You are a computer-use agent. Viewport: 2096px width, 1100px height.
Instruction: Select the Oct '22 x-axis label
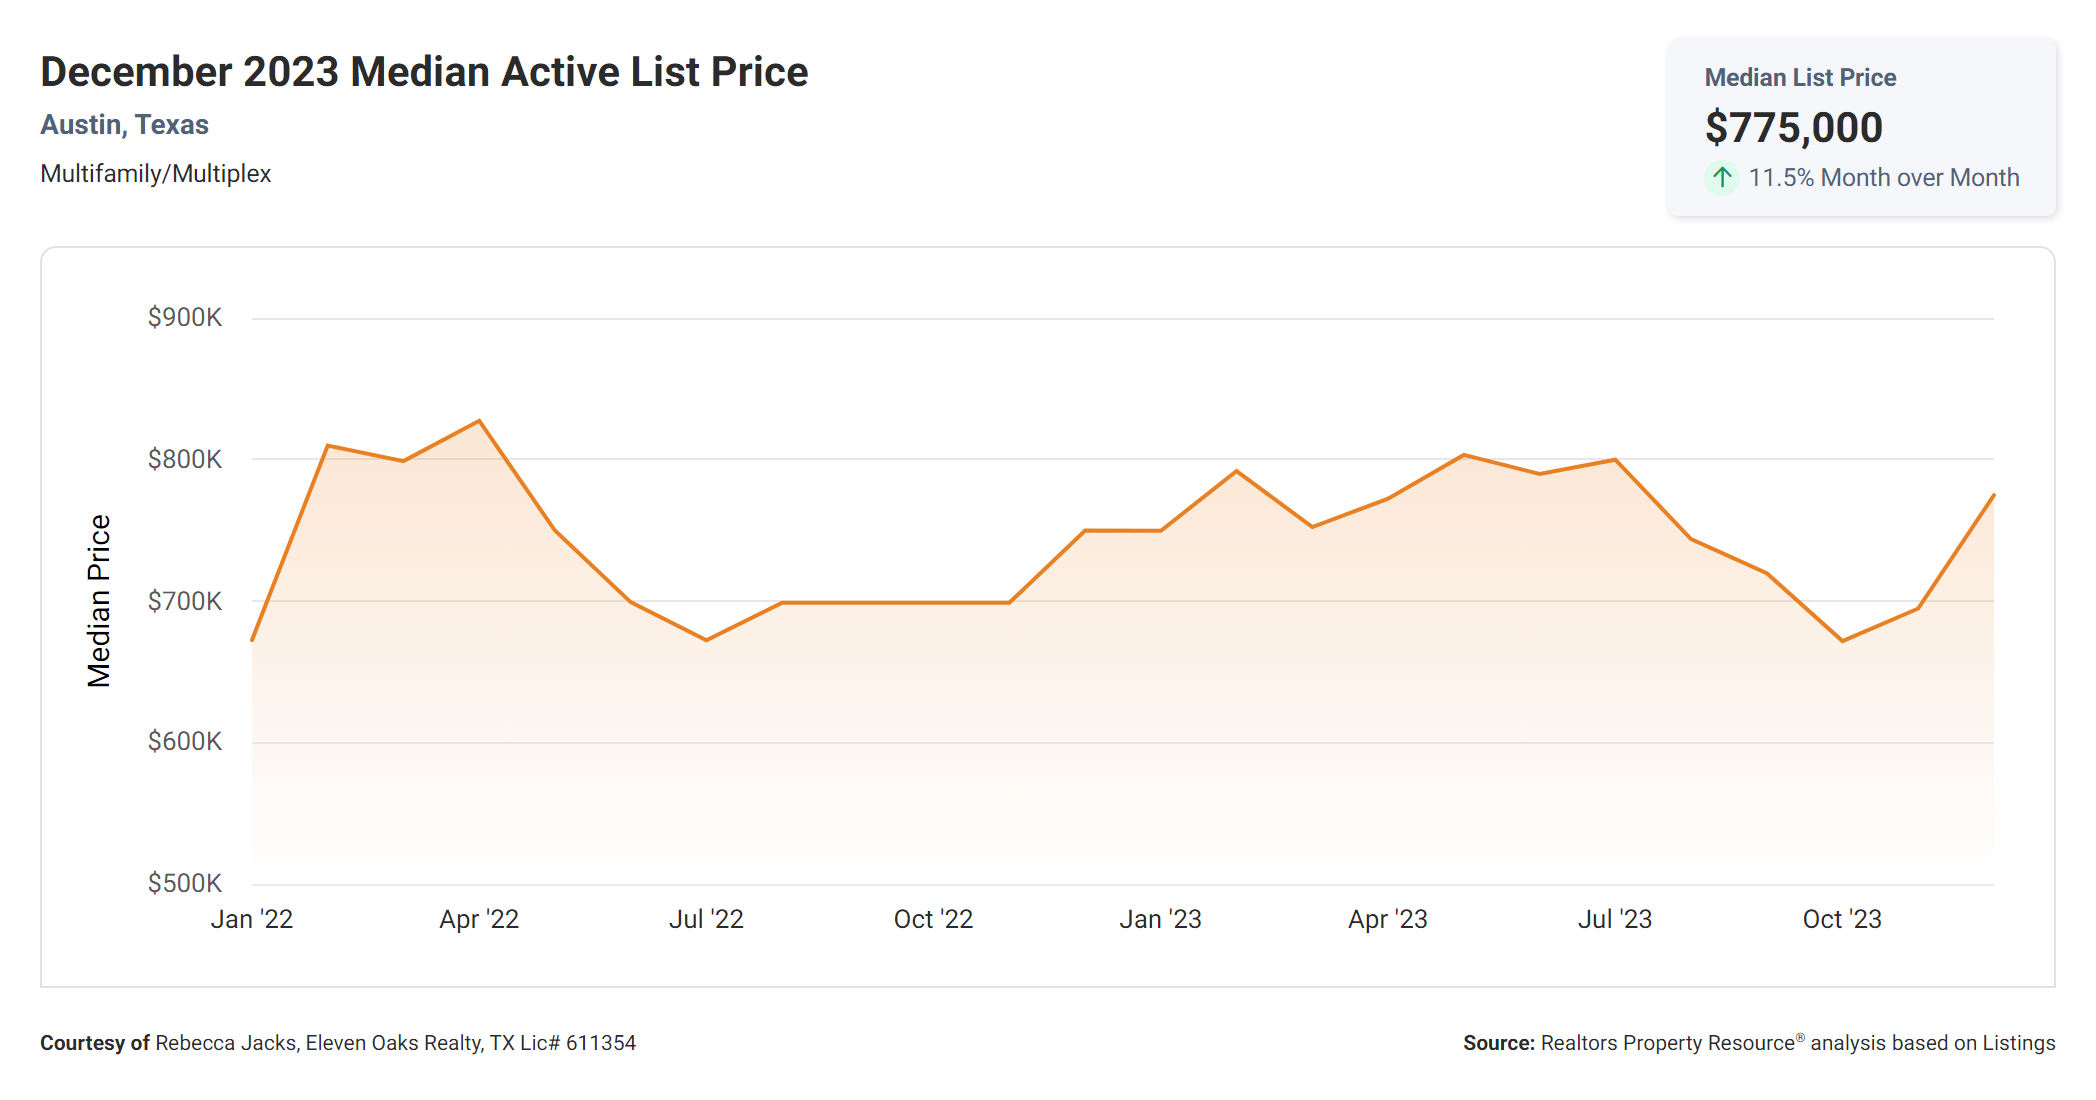(x=933, y=919)
